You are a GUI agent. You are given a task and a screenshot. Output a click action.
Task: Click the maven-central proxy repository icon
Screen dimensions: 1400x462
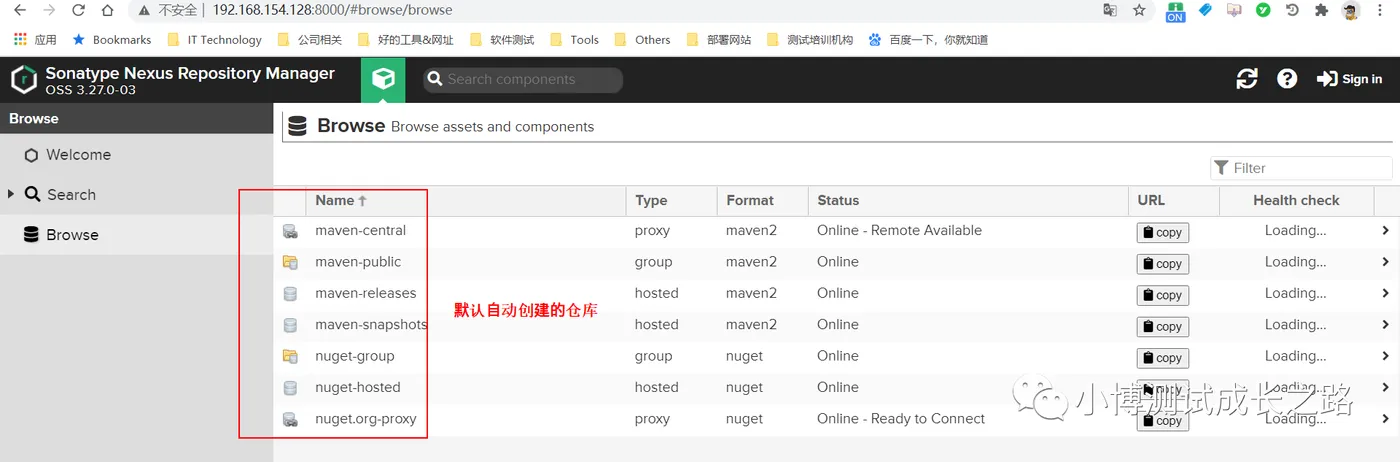coord(290,231)
